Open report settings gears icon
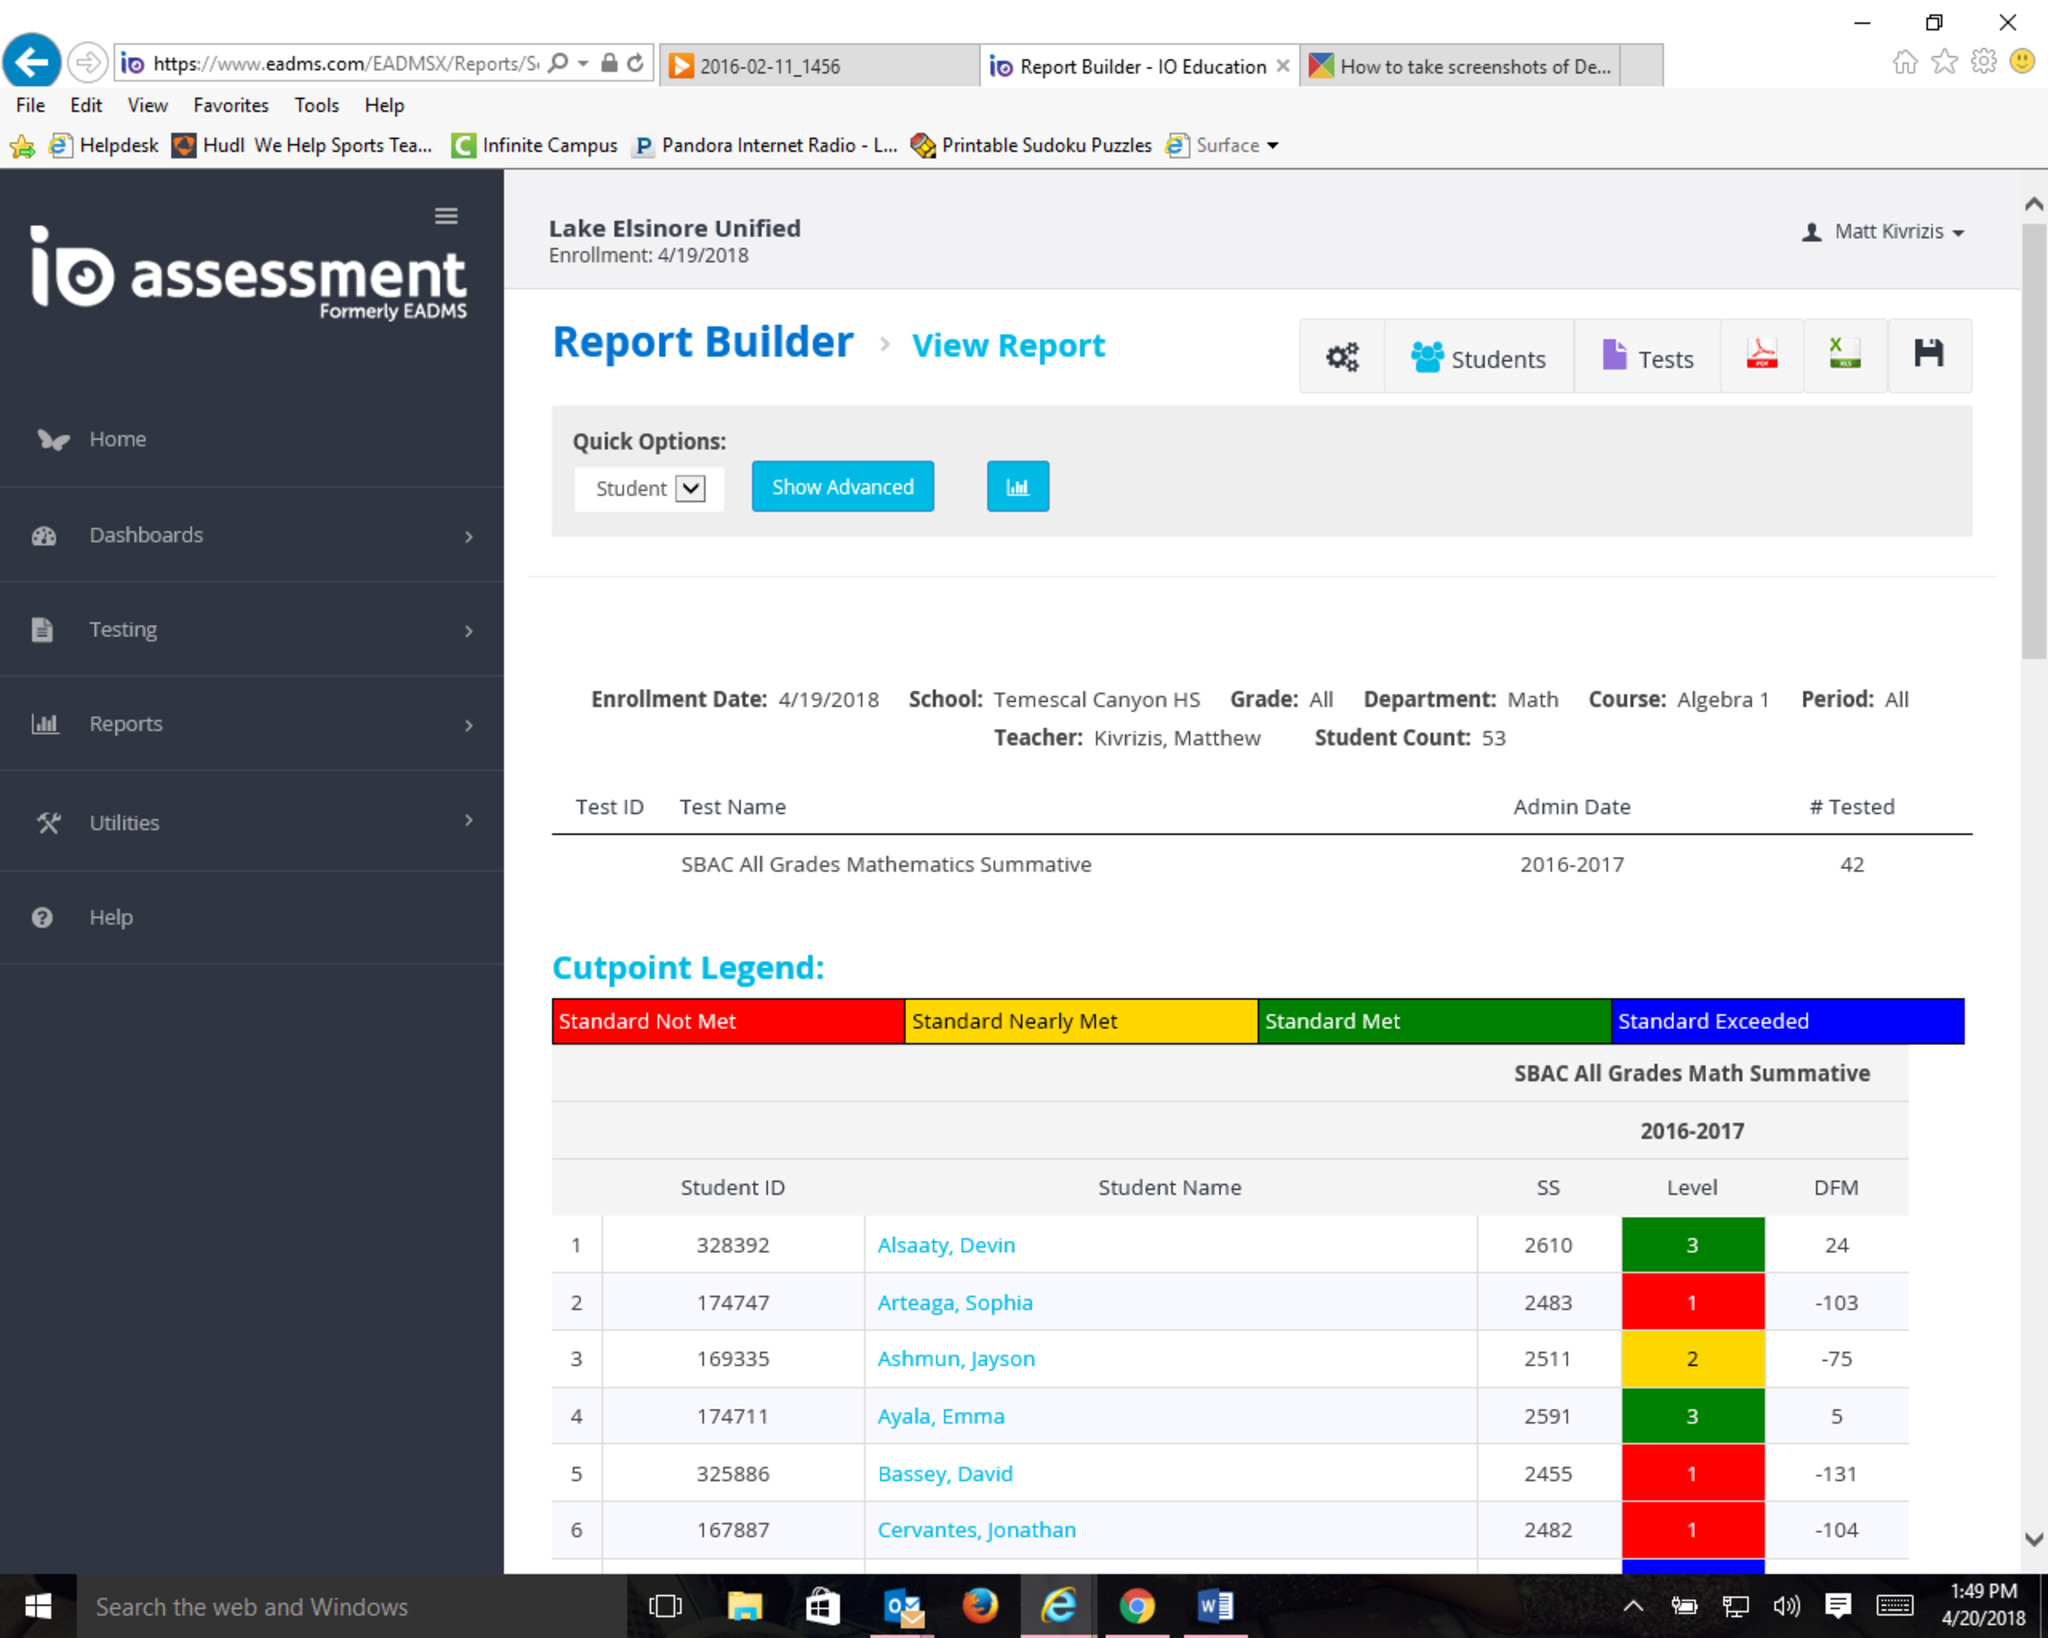 1342,357
